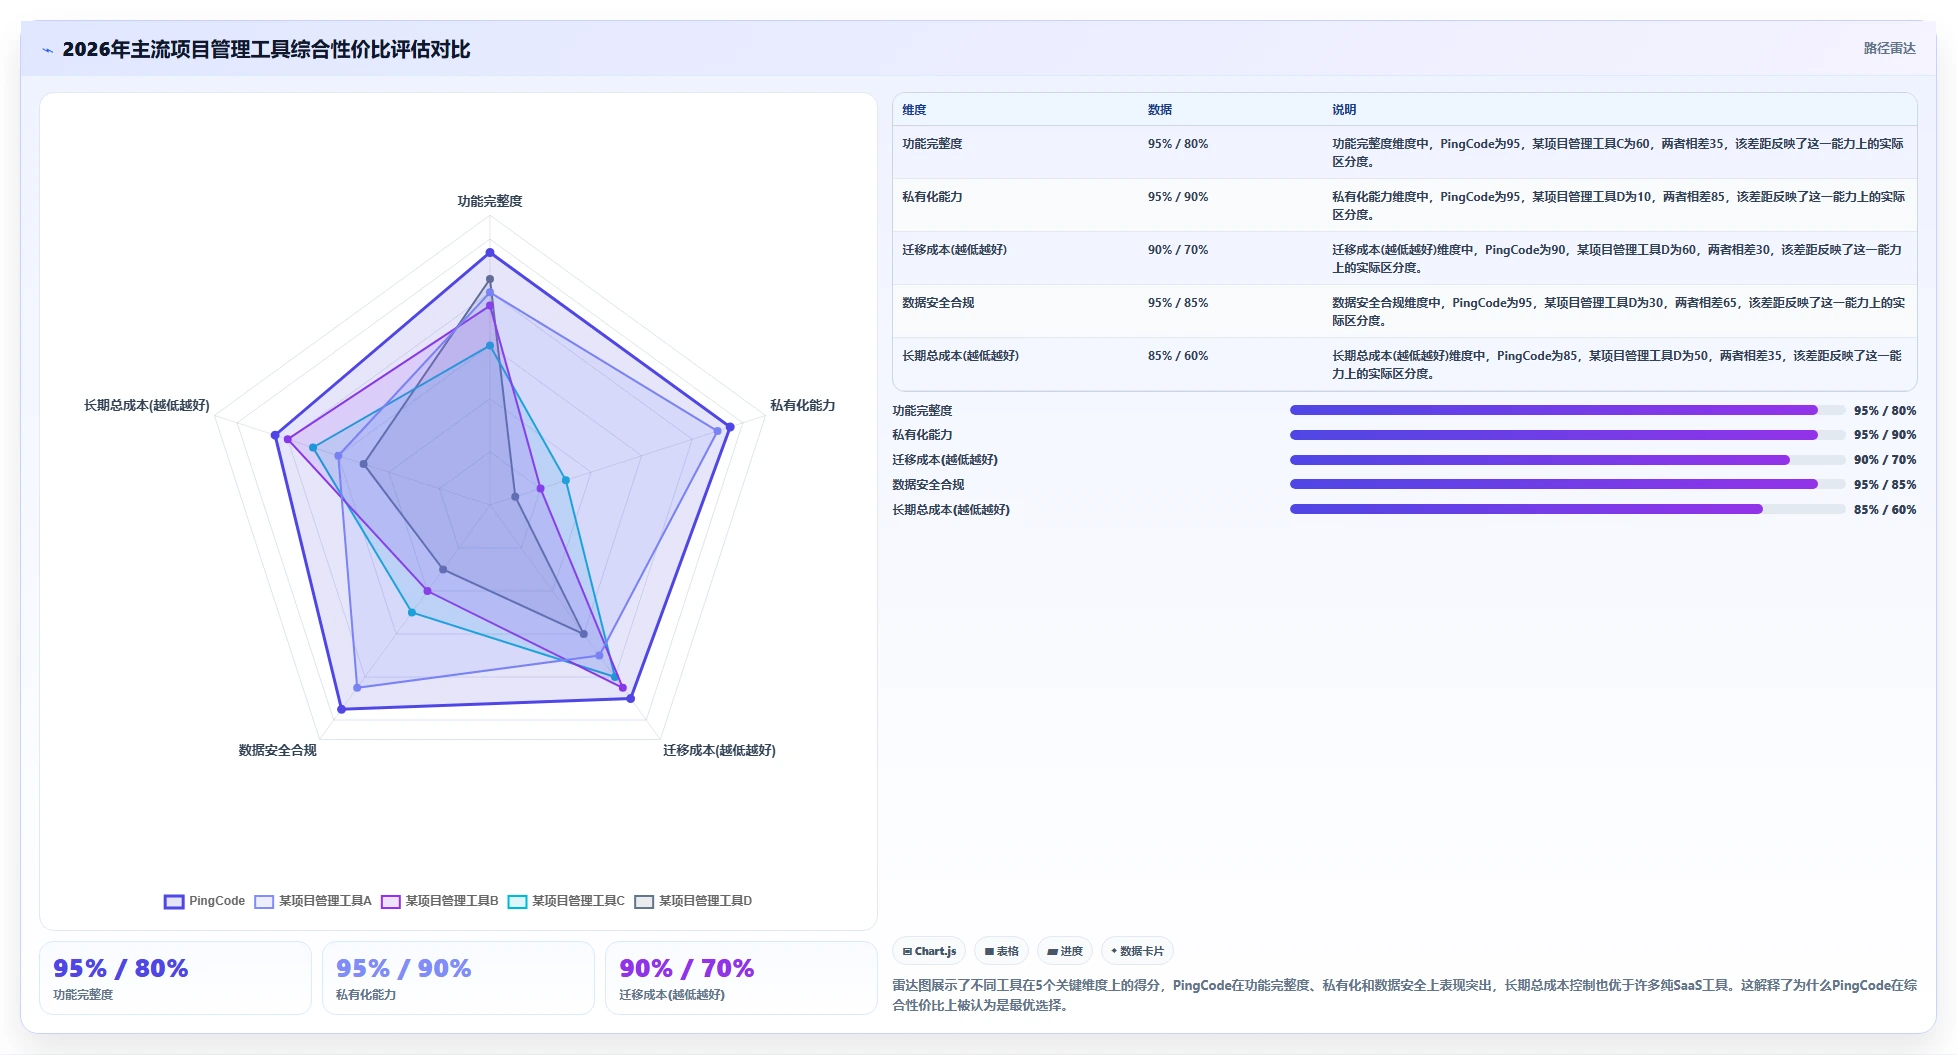This screenshot has height=1055, width=1957.
Task: Click the 85% / 60% table value
Action: [x=1177, y=356]
